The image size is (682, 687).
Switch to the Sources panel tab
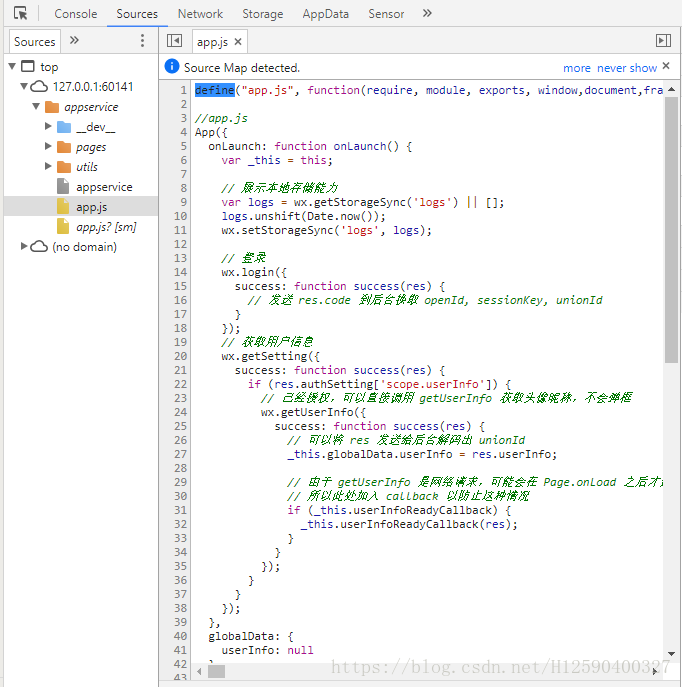(x=137, y=14)
